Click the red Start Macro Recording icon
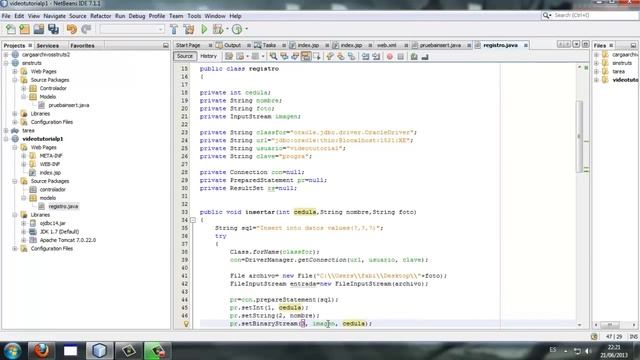Viewport: 640px width, 360px height. click(x=390, y=56)
